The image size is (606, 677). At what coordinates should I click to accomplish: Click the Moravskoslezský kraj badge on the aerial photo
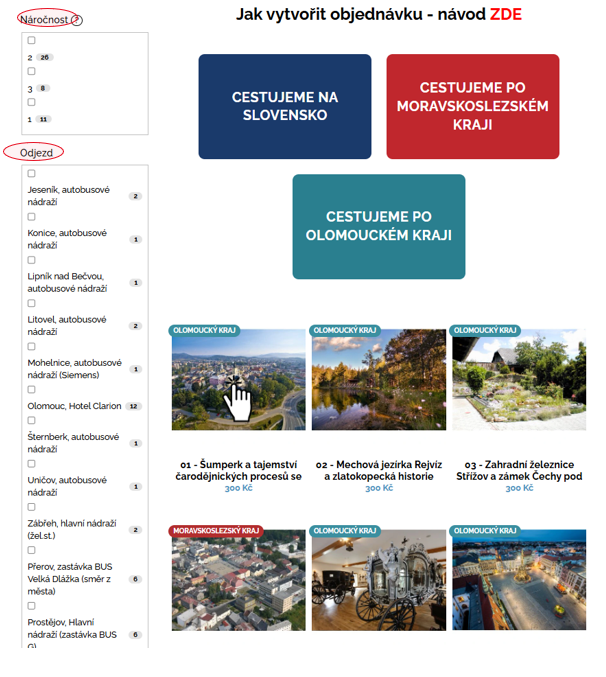click(x=216, y=531)
